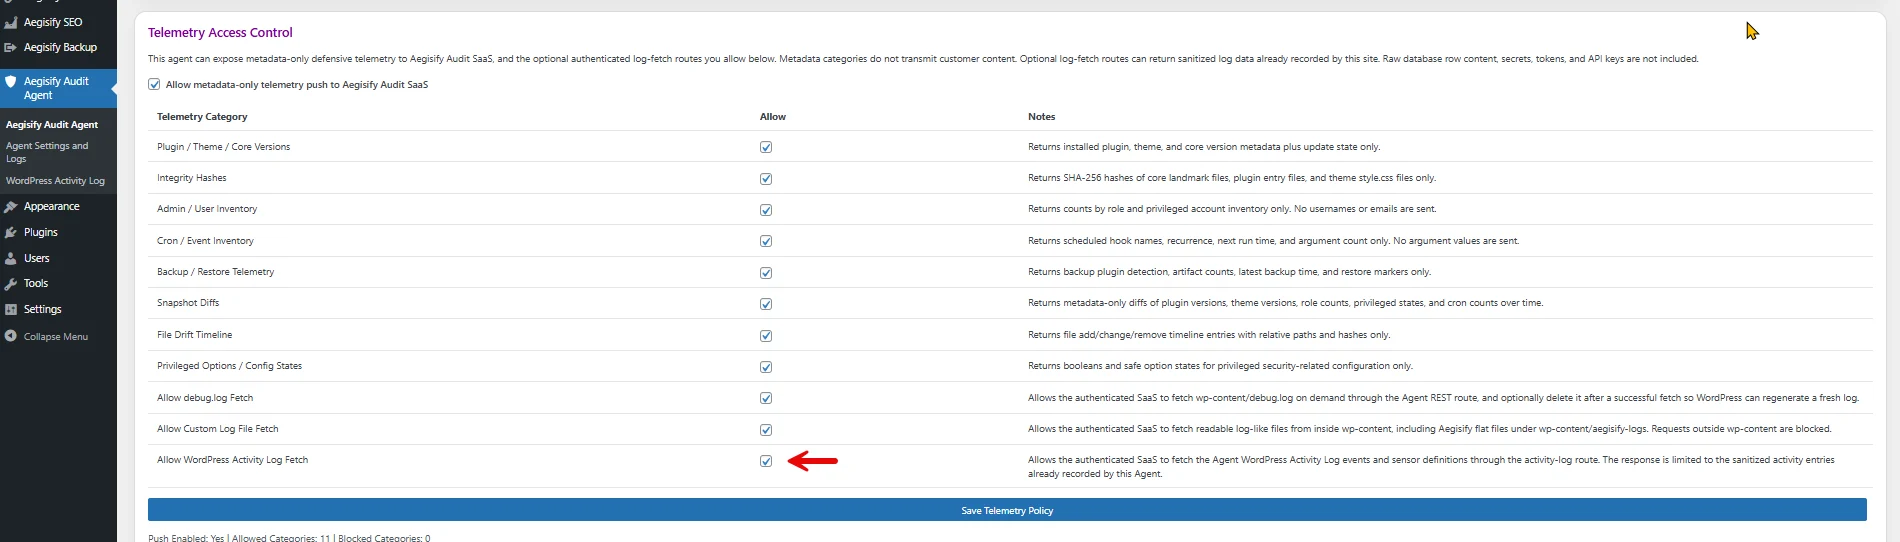Click the Tools wrench icon
Viewport: 1900px width, 542px height.
tap(11, 284)
